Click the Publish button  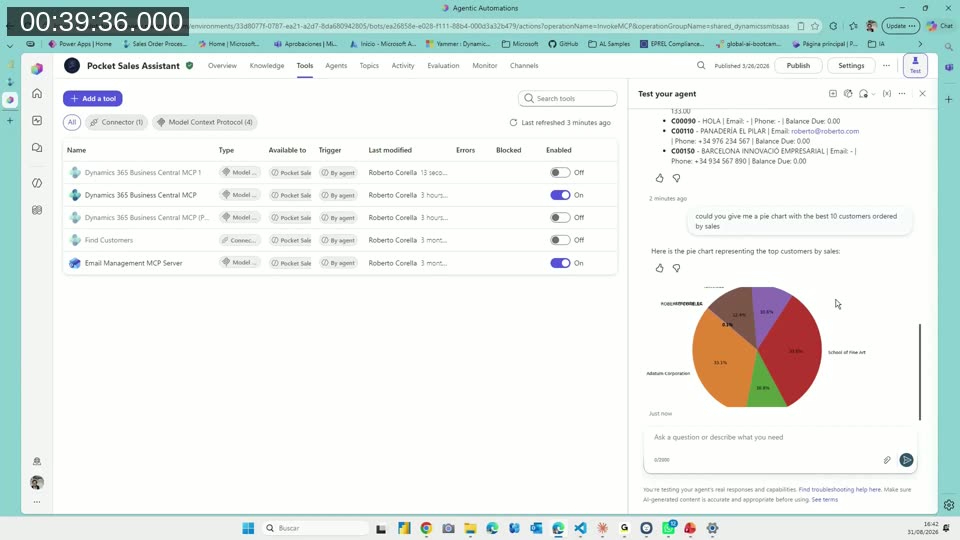tap(798, 66)
